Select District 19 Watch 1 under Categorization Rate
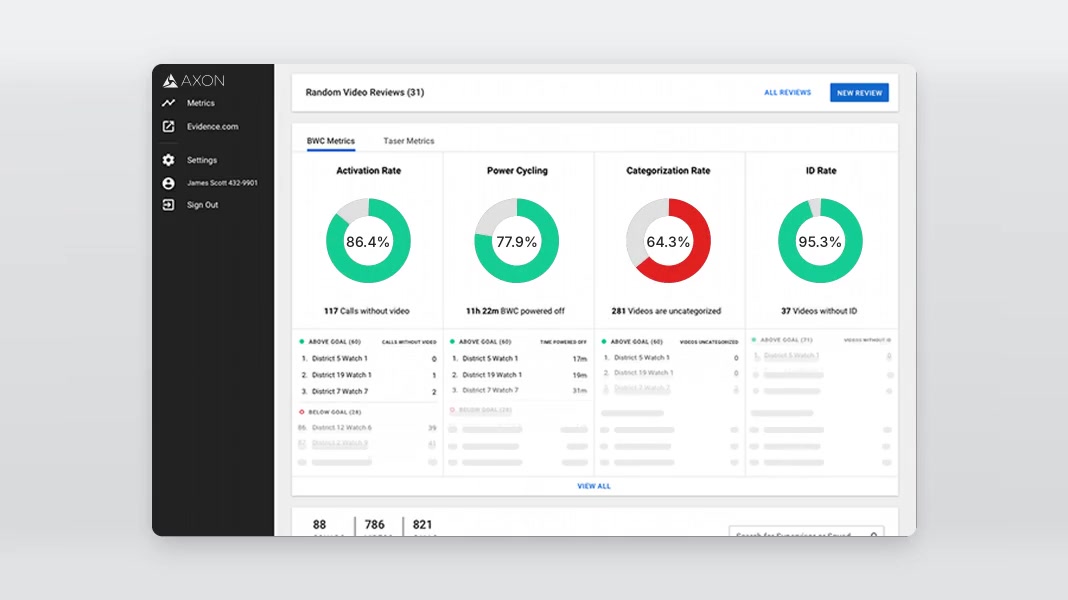This screenshot has height=600, width=1068. [x=670, y=373]
